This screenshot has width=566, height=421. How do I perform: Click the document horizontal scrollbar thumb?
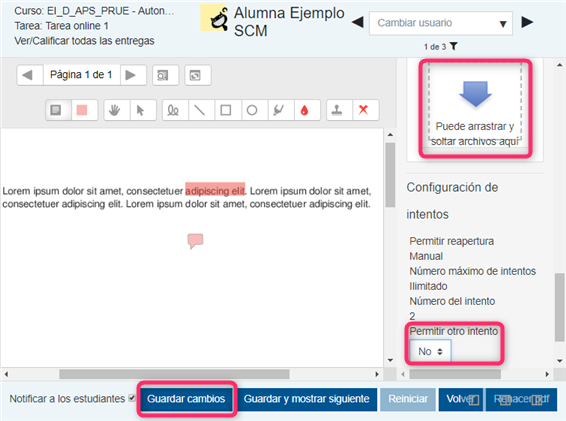[x=174, y=374]
